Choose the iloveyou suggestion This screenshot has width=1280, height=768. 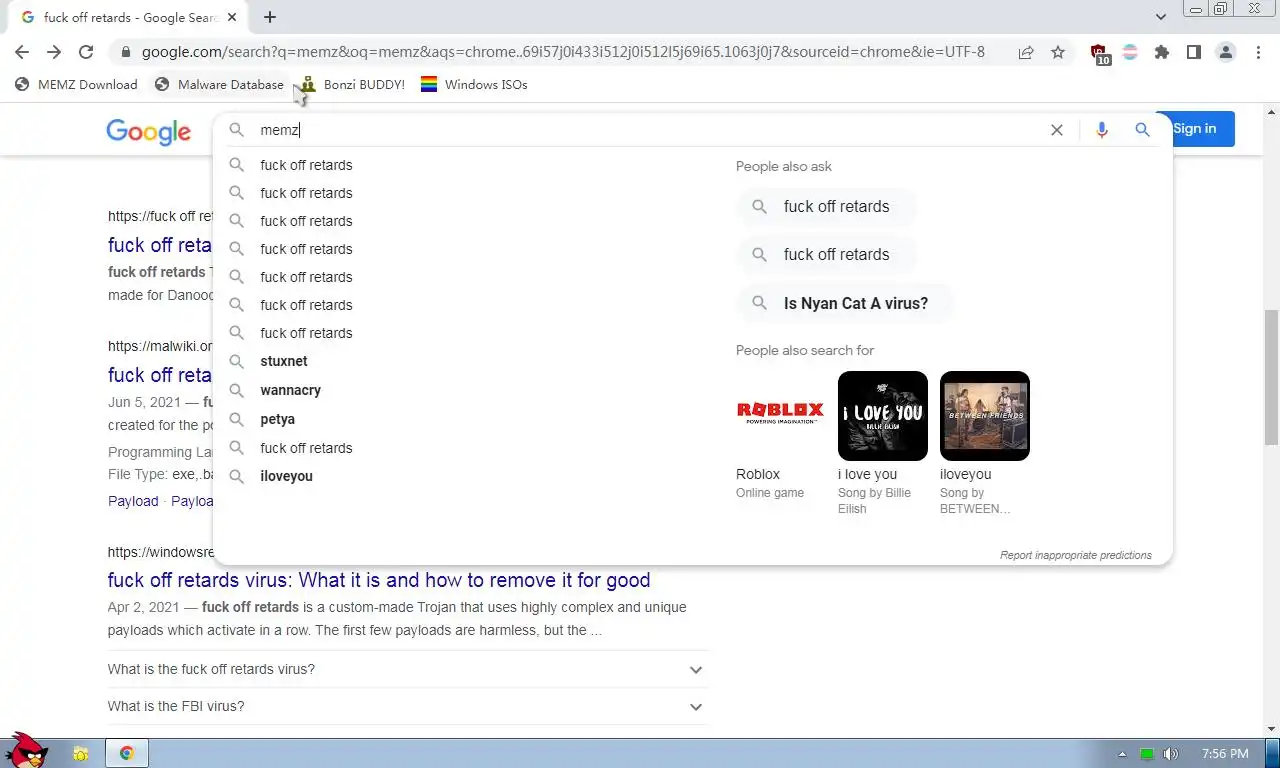coord(287,476)
